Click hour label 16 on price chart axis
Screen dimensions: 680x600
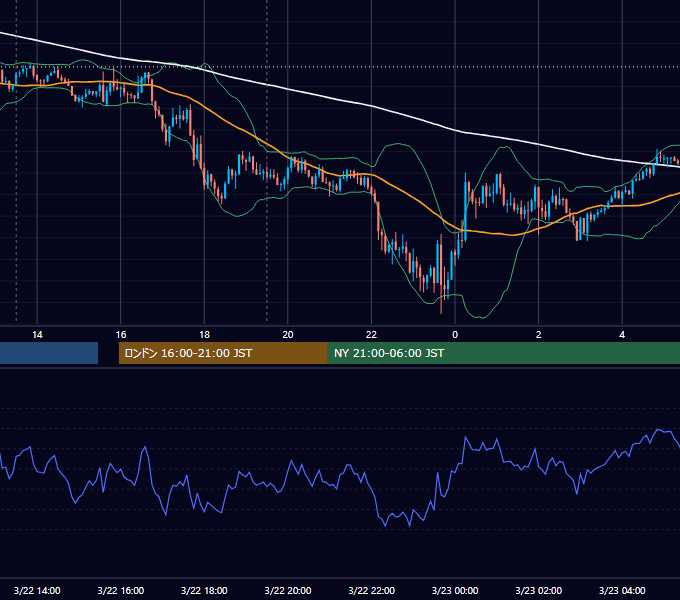[x=121, y=335]
